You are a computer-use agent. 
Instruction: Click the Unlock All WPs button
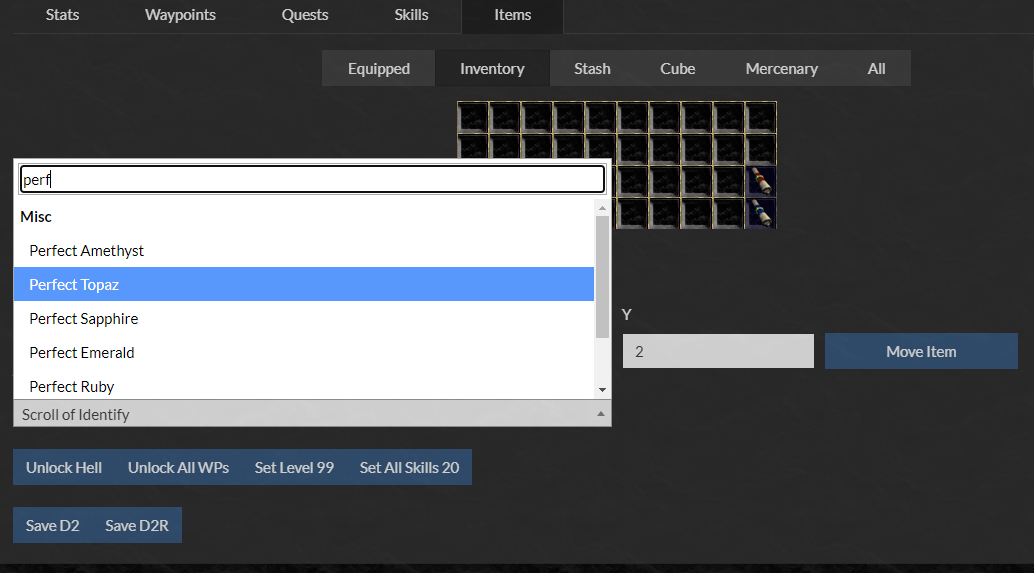point(178,467)
